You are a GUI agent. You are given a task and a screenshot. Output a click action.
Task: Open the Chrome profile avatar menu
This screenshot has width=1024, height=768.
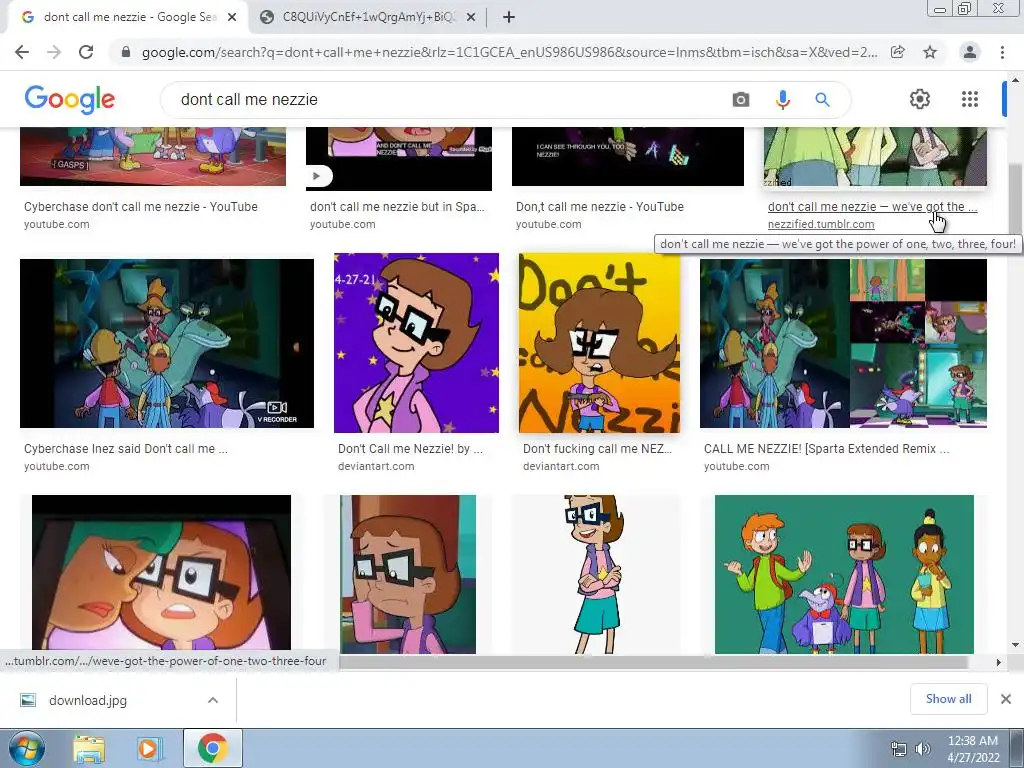[x=970, y=52]
